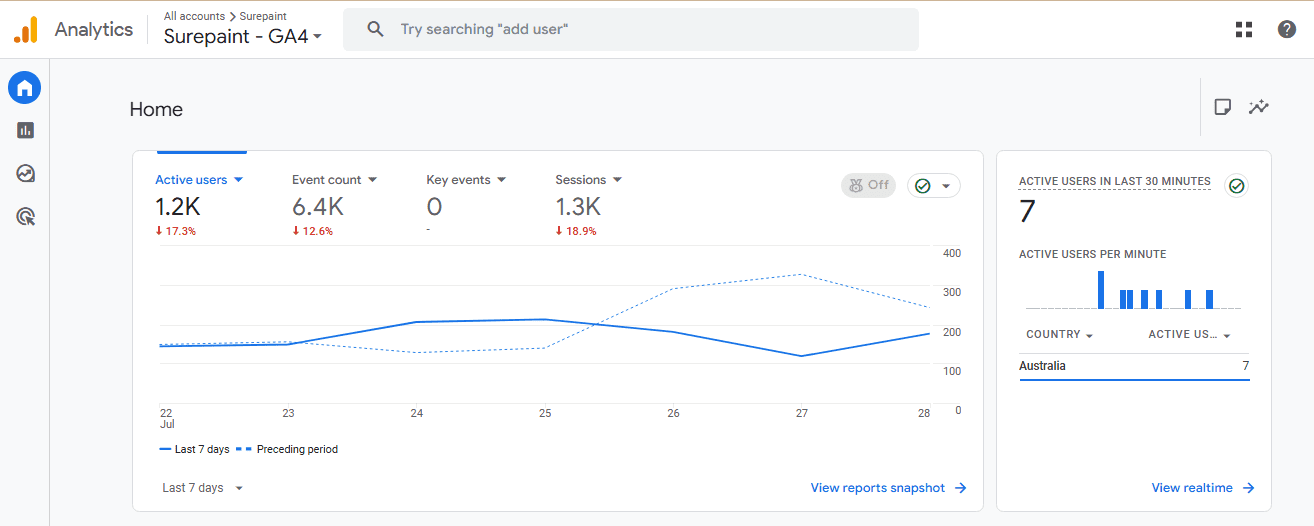Expand the Country dimension dropdown
1314x526 pixels.
1059,335
